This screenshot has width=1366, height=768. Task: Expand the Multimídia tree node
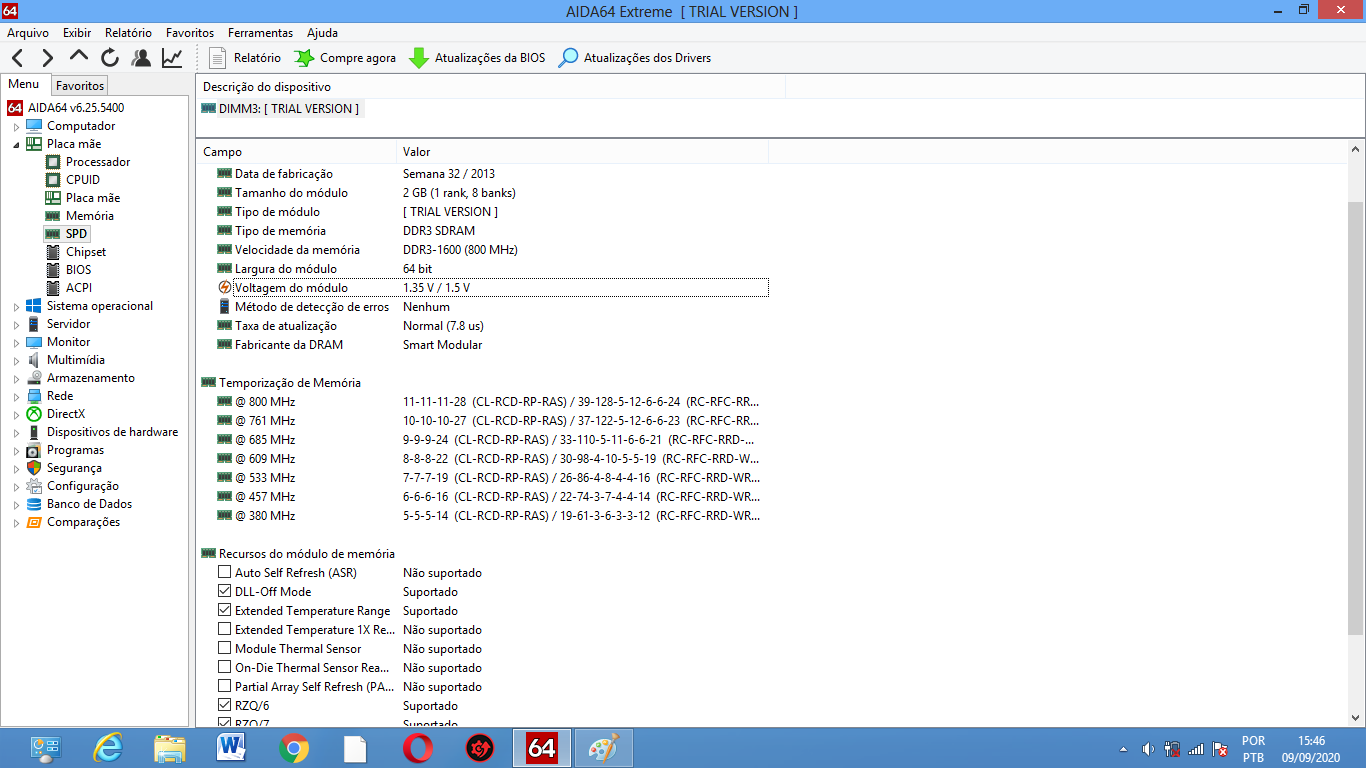(16, 361)
